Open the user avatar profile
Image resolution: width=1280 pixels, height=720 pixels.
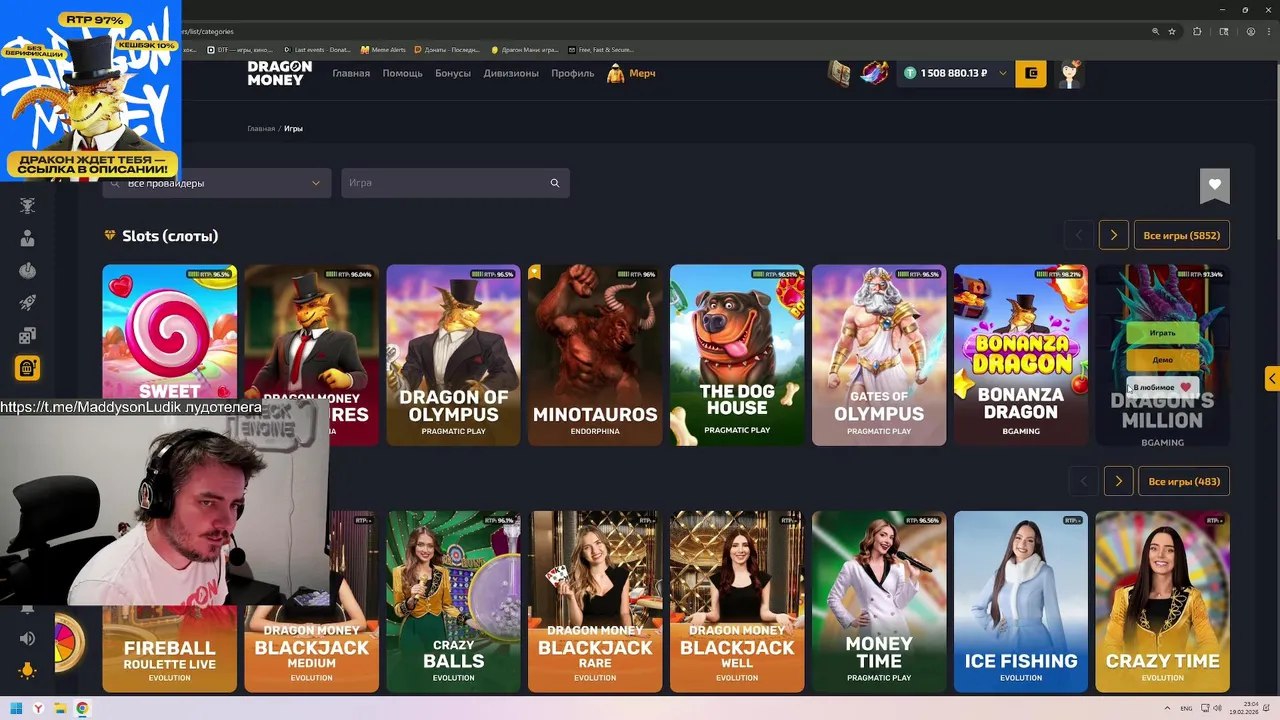click(x=1071, y=73)
